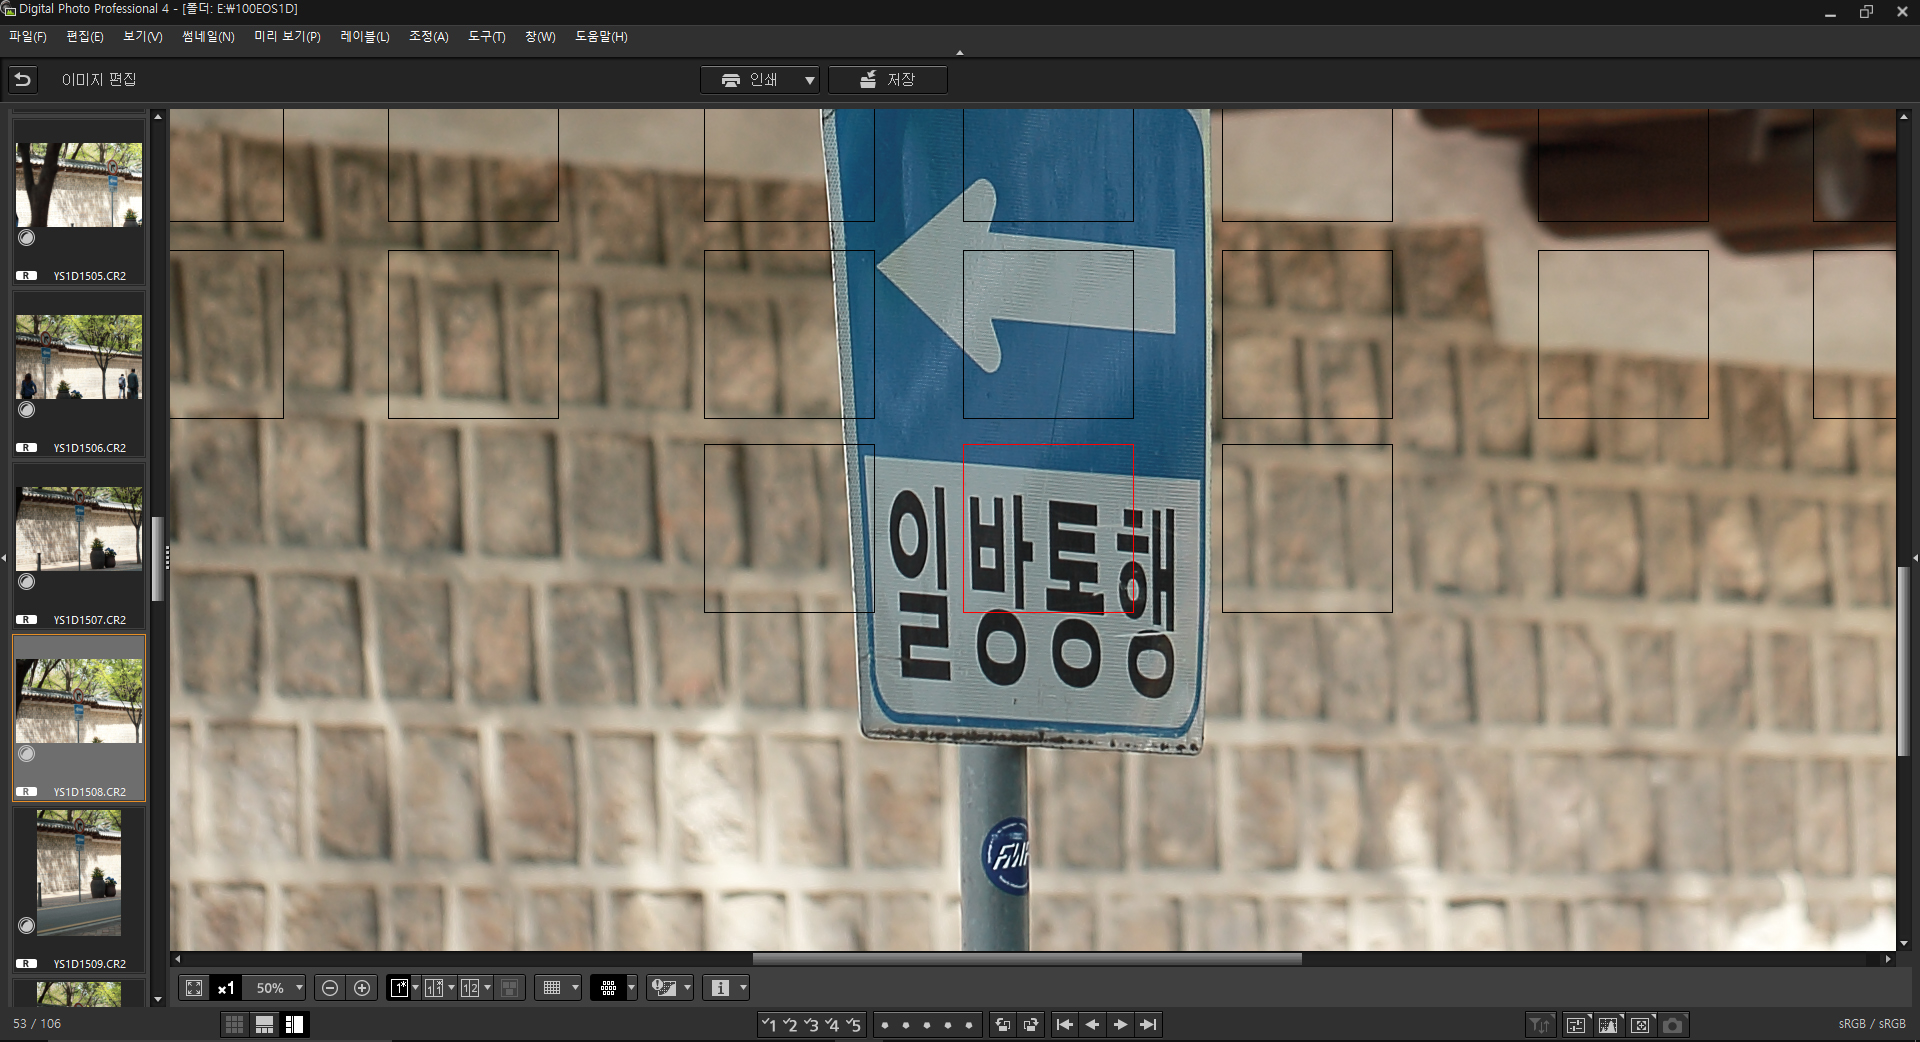
Task: Expand single display mode dropdown arrow
Action: coord(416,988)
